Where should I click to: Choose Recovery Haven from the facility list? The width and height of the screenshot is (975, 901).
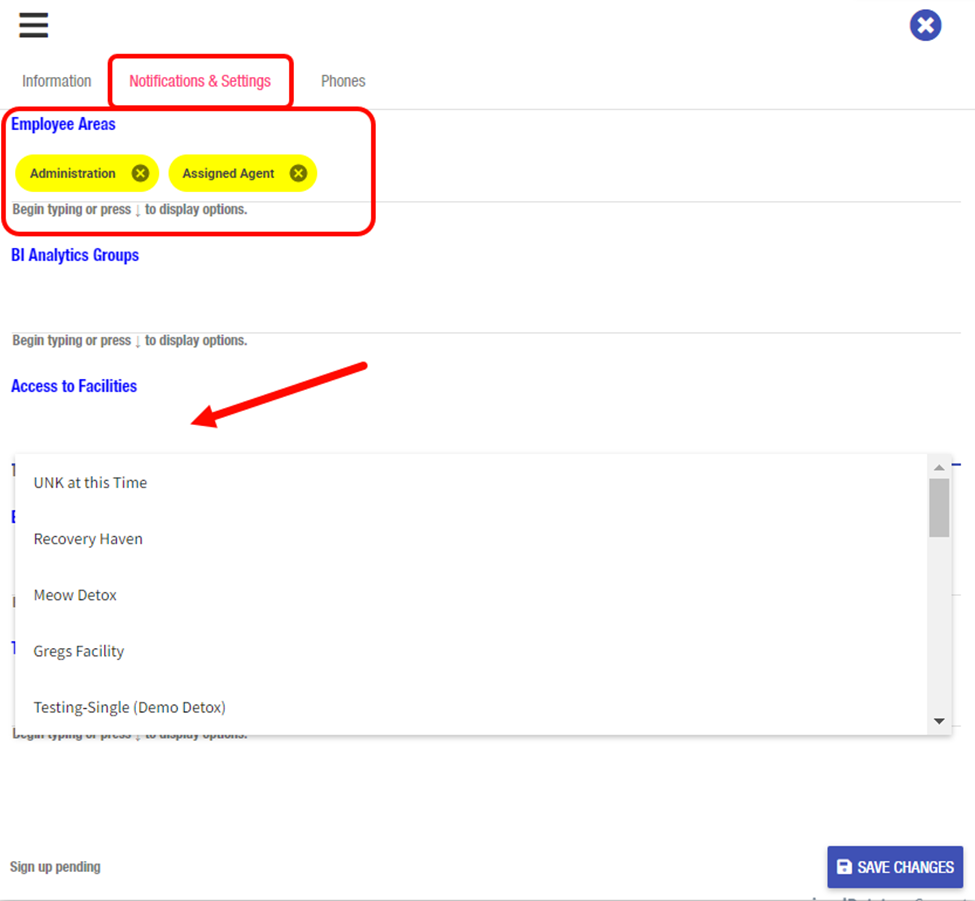pyautogui.click(x=88, y=539)
